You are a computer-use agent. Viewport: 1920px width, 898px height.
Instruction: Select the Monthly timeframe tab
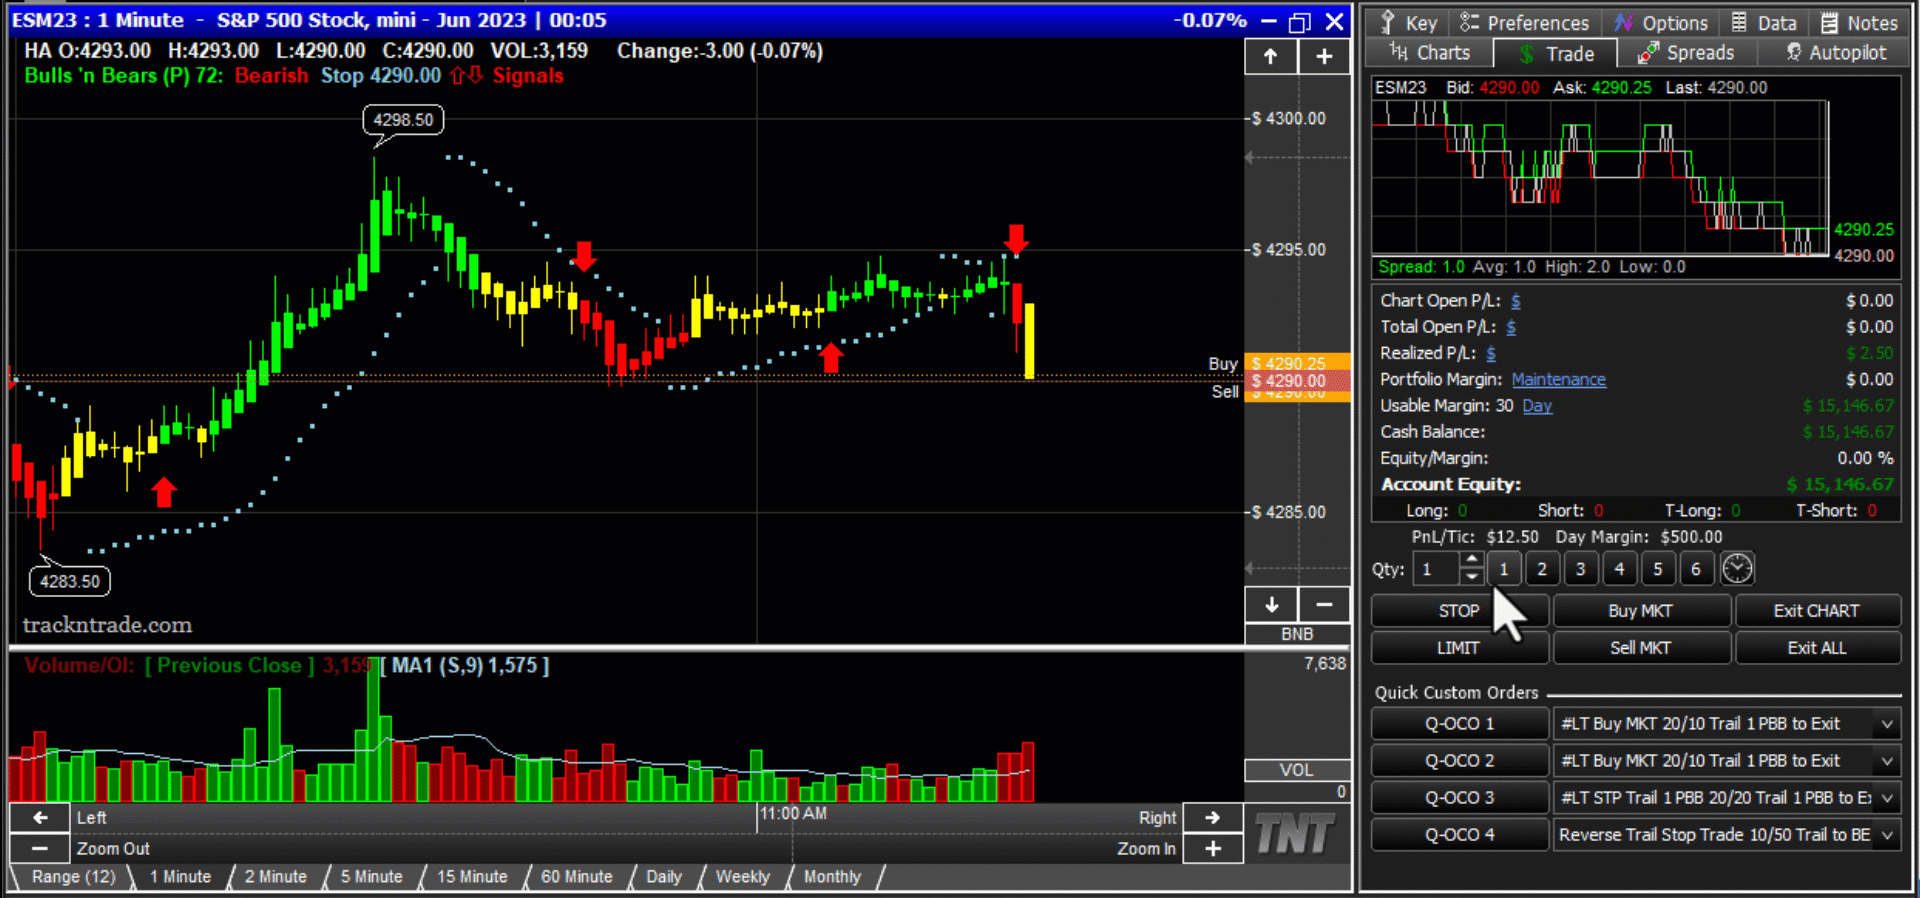pos(832,877)
